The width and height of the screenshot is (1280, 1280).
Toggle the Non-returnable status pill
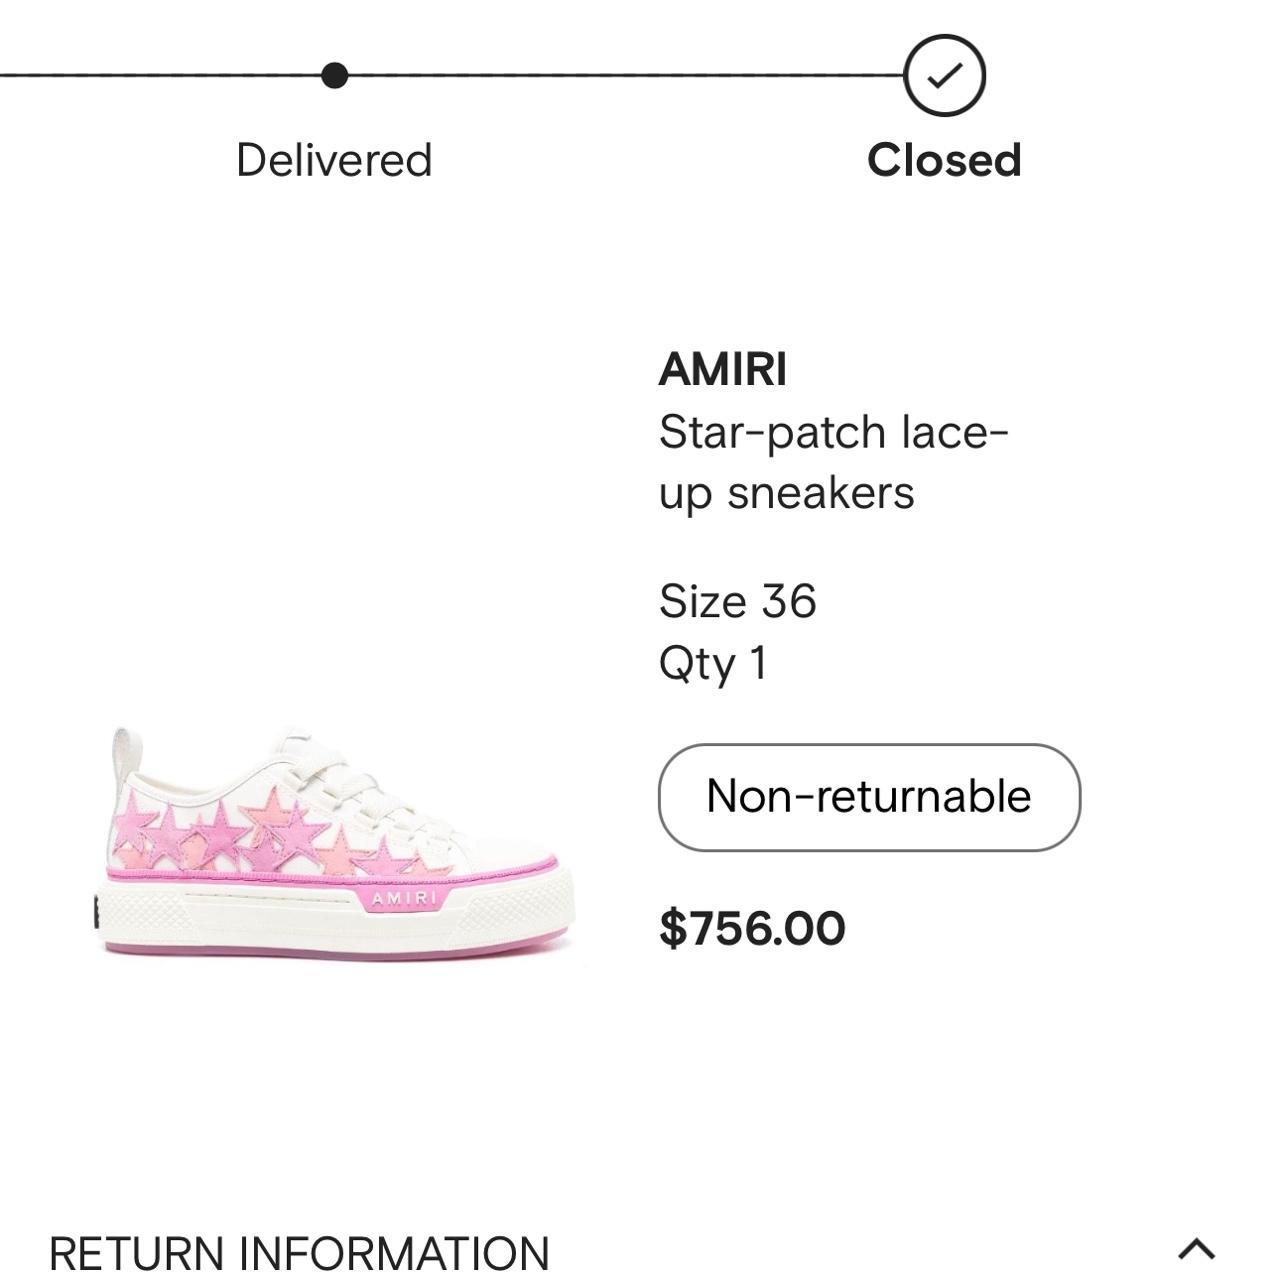[867, 796]
